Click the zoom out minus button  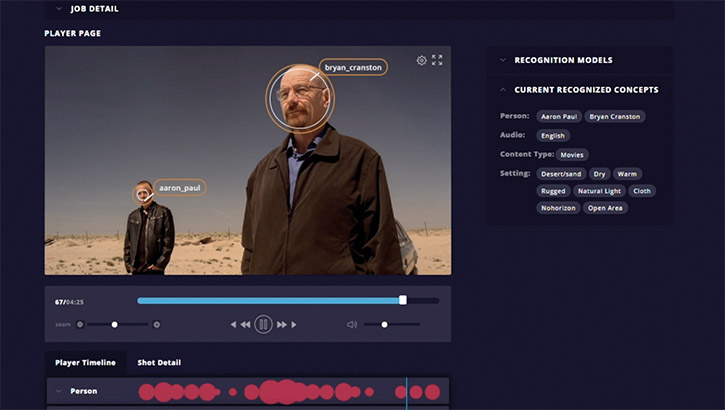pos(80,324)
